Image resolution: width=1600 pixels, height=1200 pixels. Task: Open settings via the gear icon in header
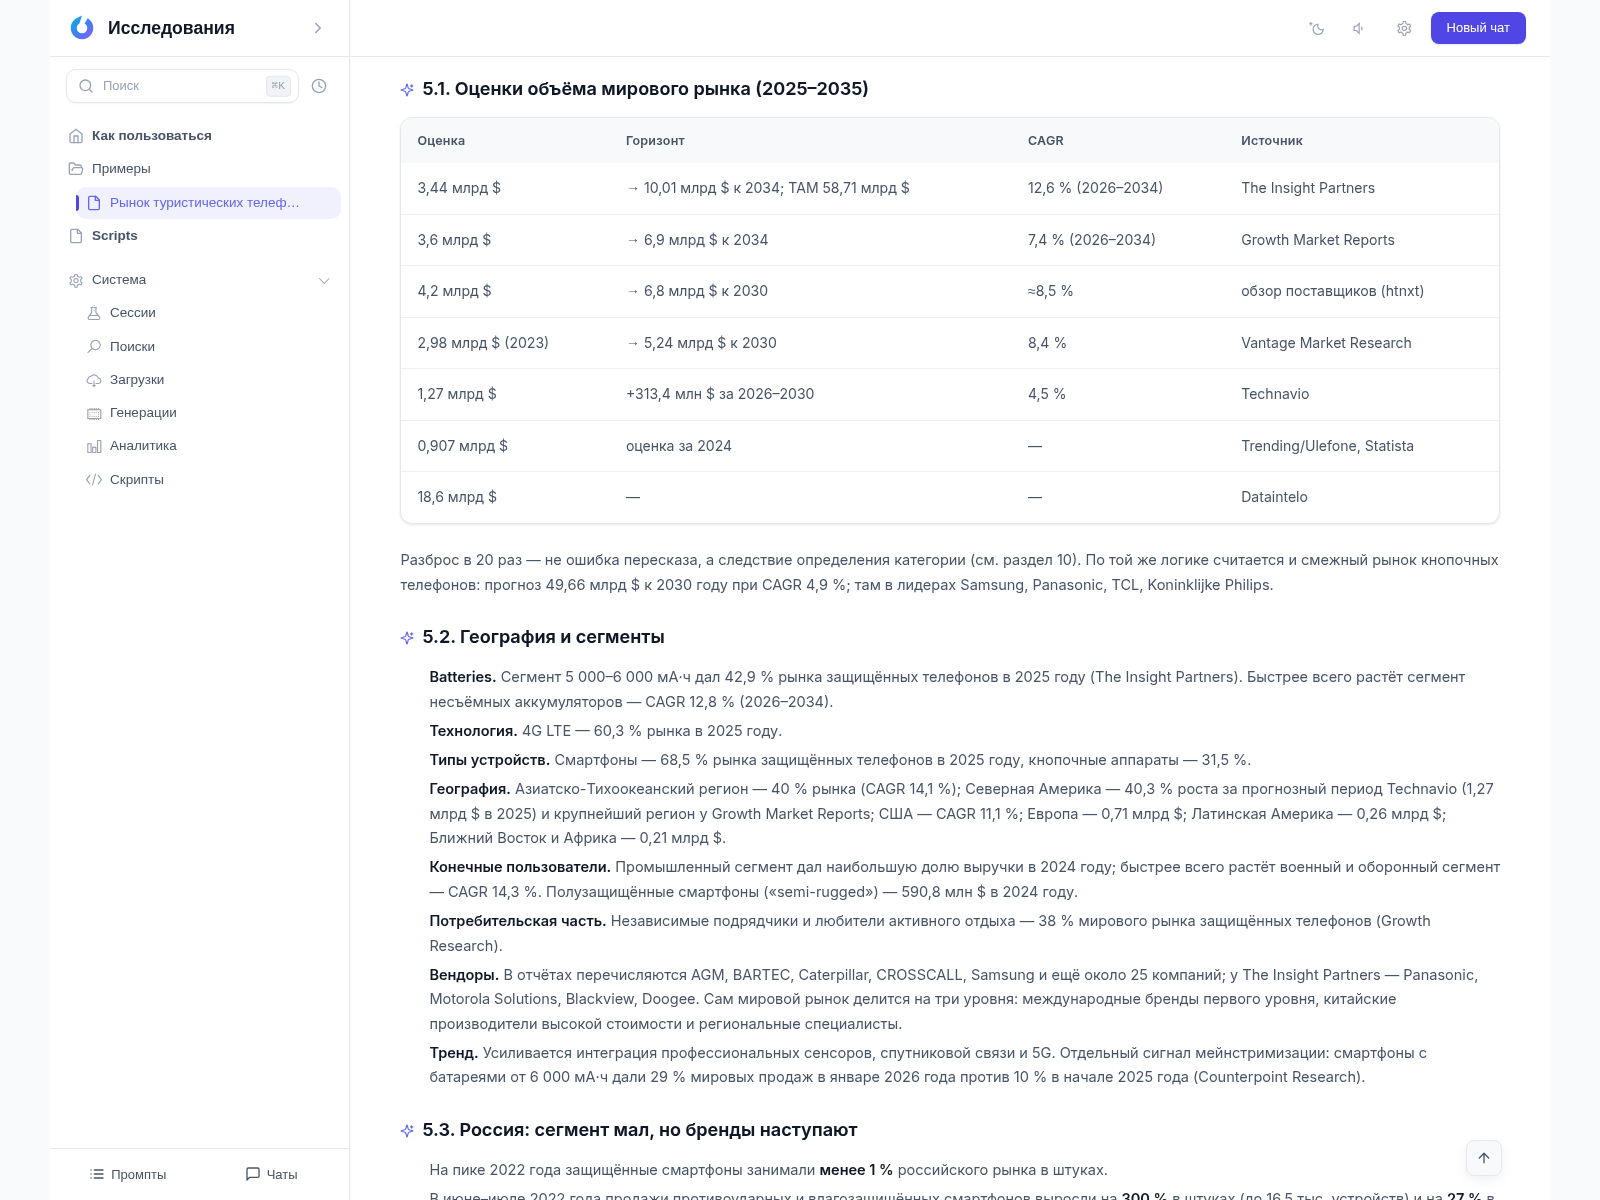point(1404,28)
